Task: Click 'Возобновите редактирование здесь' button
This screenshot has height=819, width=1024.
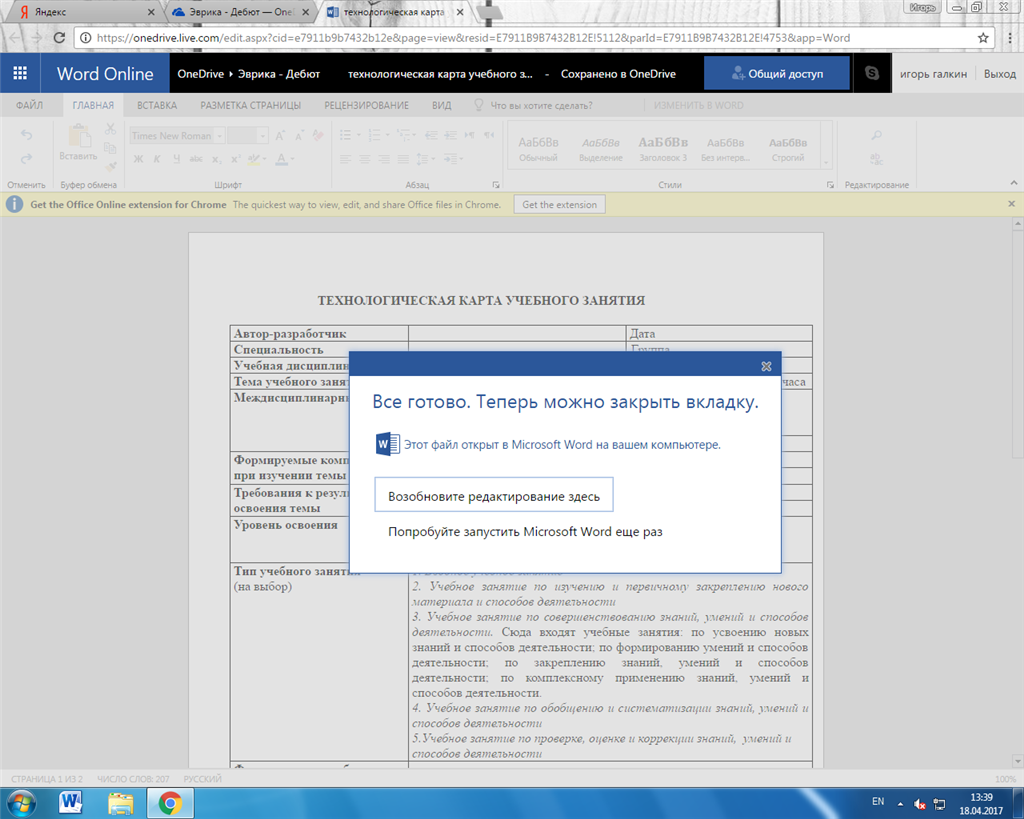Action: coord(494,495)
